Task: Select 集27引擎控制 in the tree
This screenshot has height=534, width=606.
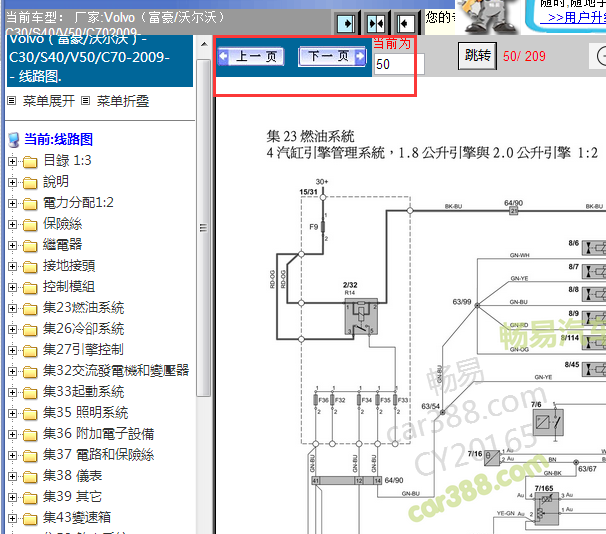Action: pyautogui.click(x=83, y=350)
